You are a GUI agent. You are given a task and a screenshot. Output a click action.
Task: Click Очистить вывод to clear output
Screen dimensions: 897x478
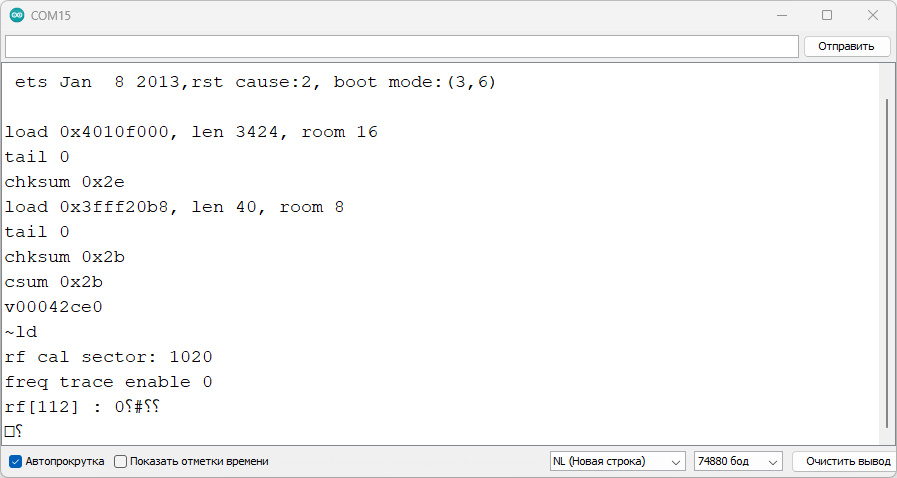coord(841,461)
